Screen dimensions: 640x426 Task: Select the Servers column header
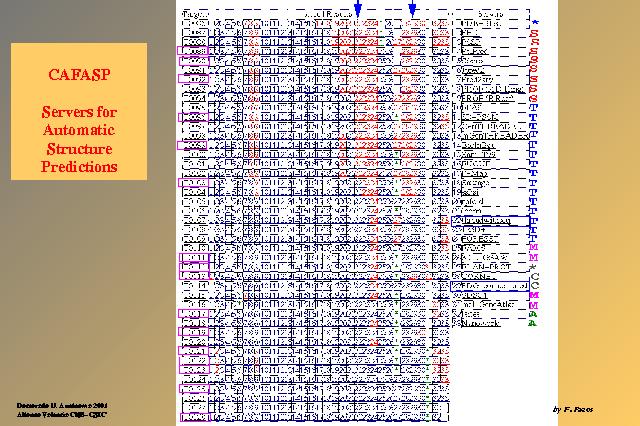[491, 15]
